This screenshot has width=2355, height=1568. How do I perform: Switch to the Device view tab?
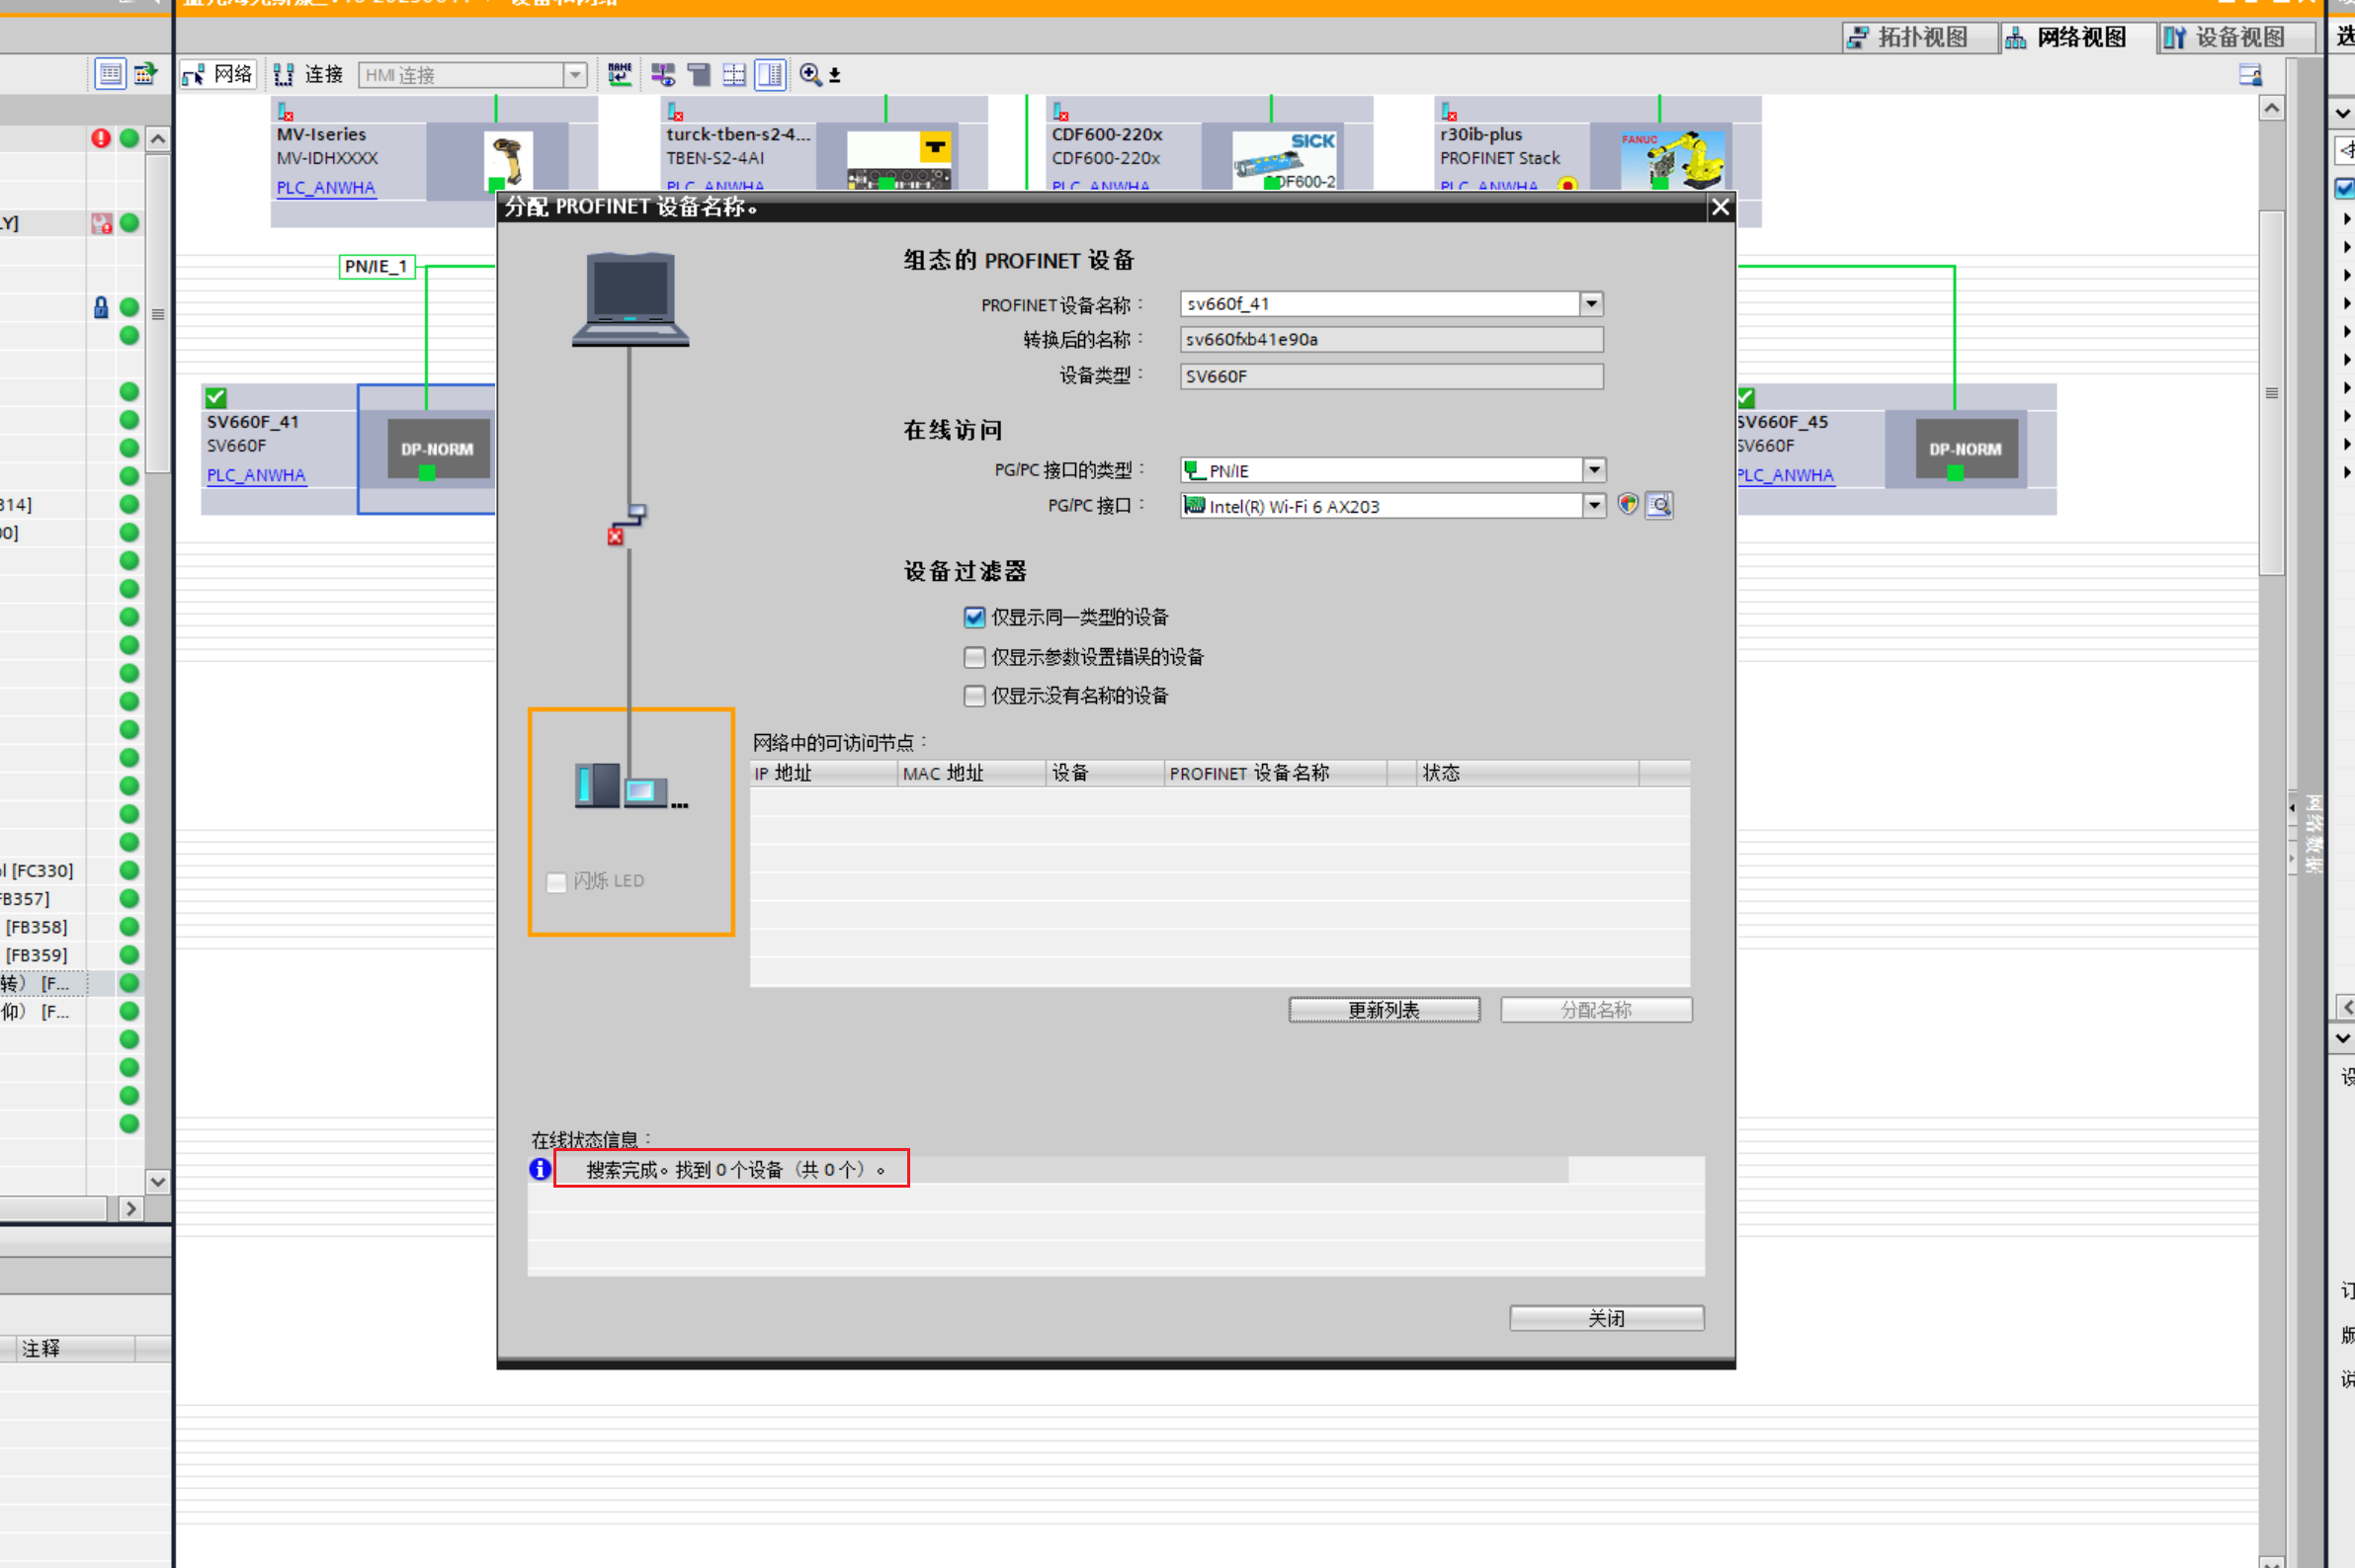2237,38
